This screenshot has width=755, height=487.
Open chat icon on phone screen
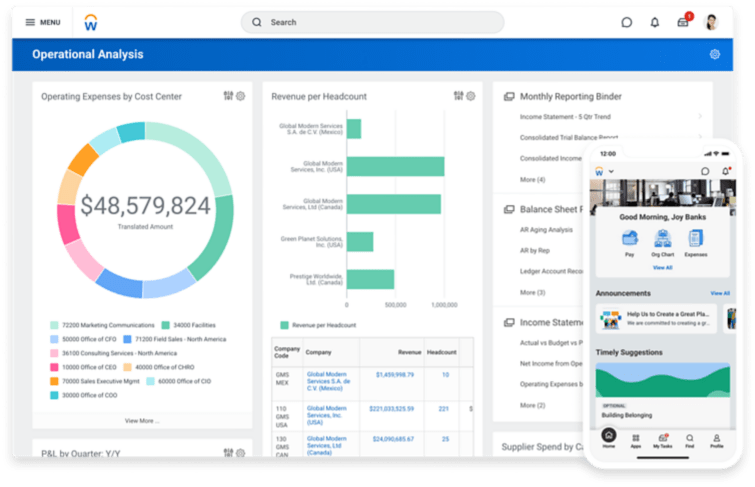705,171
